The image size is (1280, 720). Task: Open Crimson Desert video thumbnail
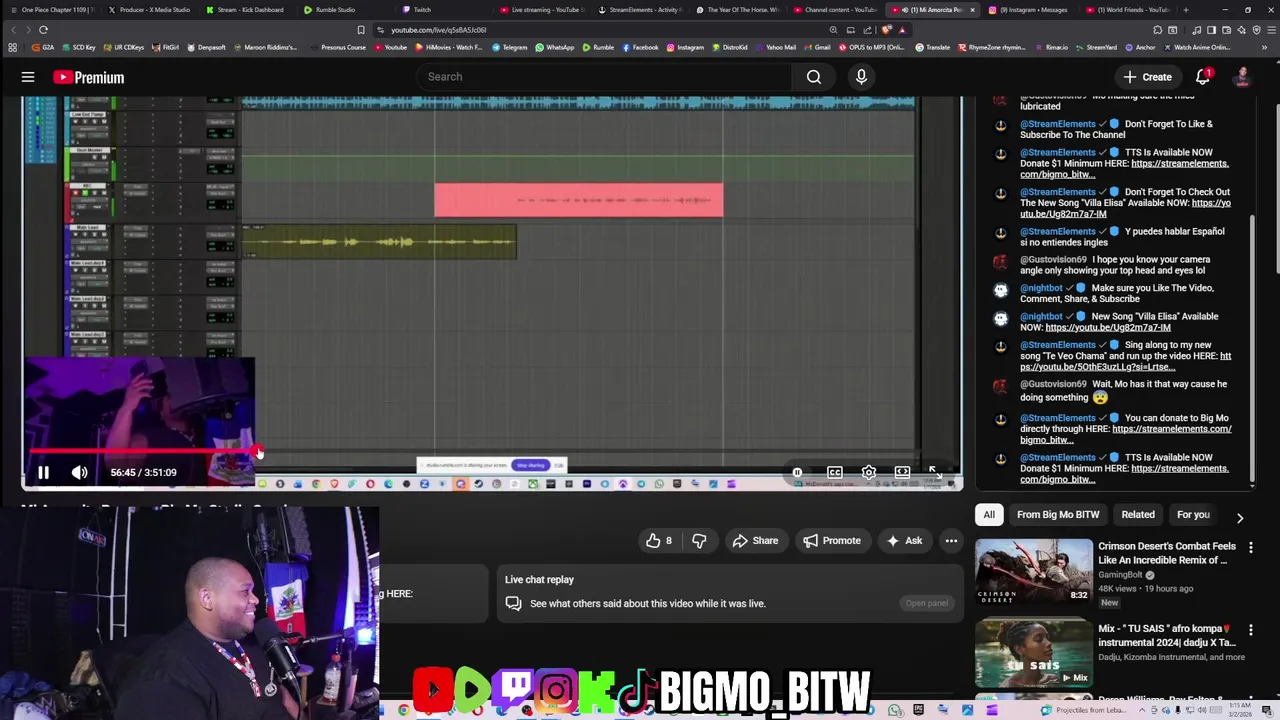[1034, 571]
